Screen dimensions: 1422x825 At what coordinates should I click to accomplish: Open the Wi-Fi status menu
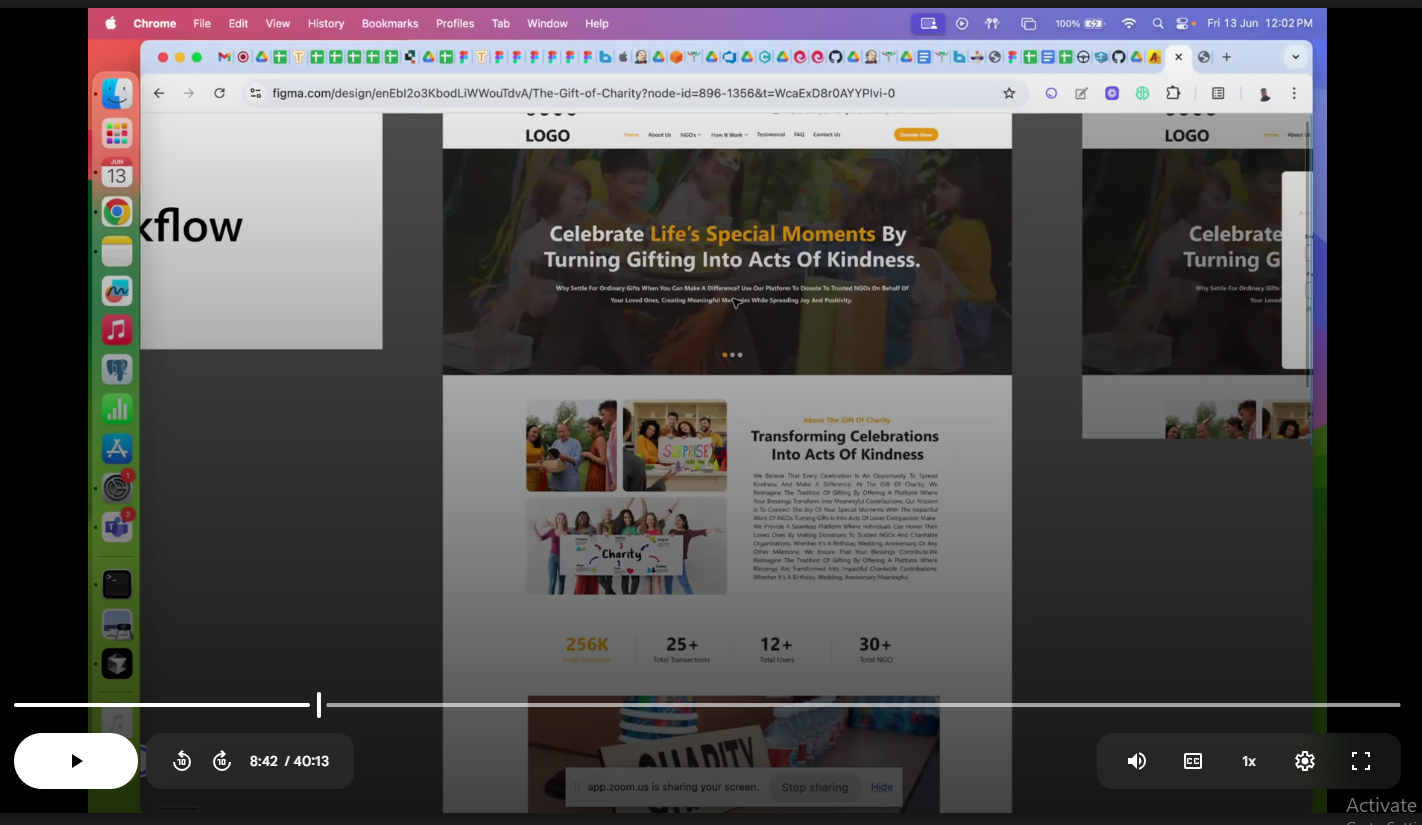click(1129, 23)
